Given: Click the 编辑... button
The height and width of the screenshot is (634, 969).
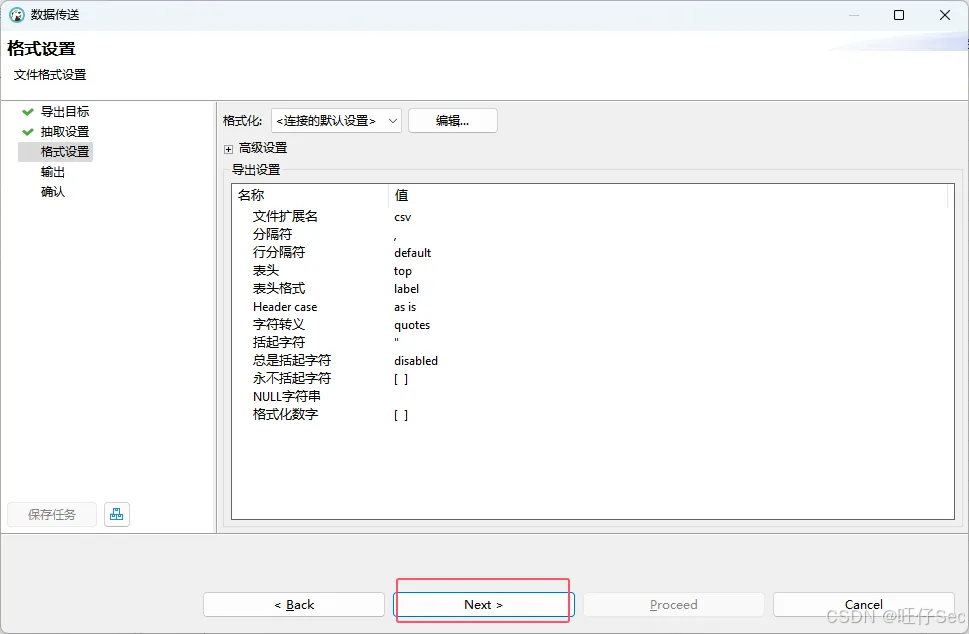Looking at the screenshot, I should (452, 120).
